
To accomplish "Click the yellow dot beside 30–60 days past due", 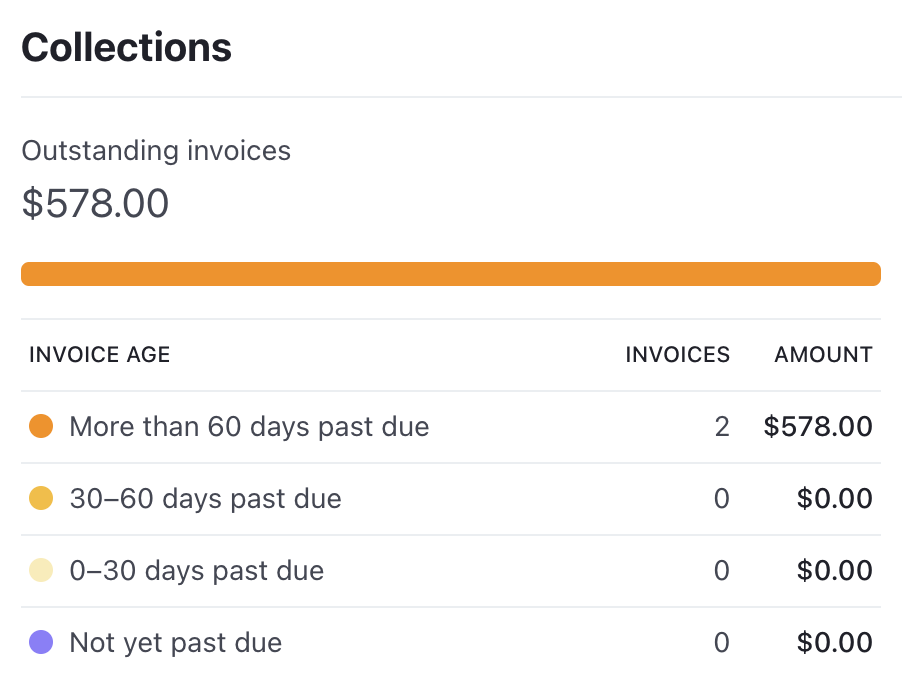I will tap(41, 498).
